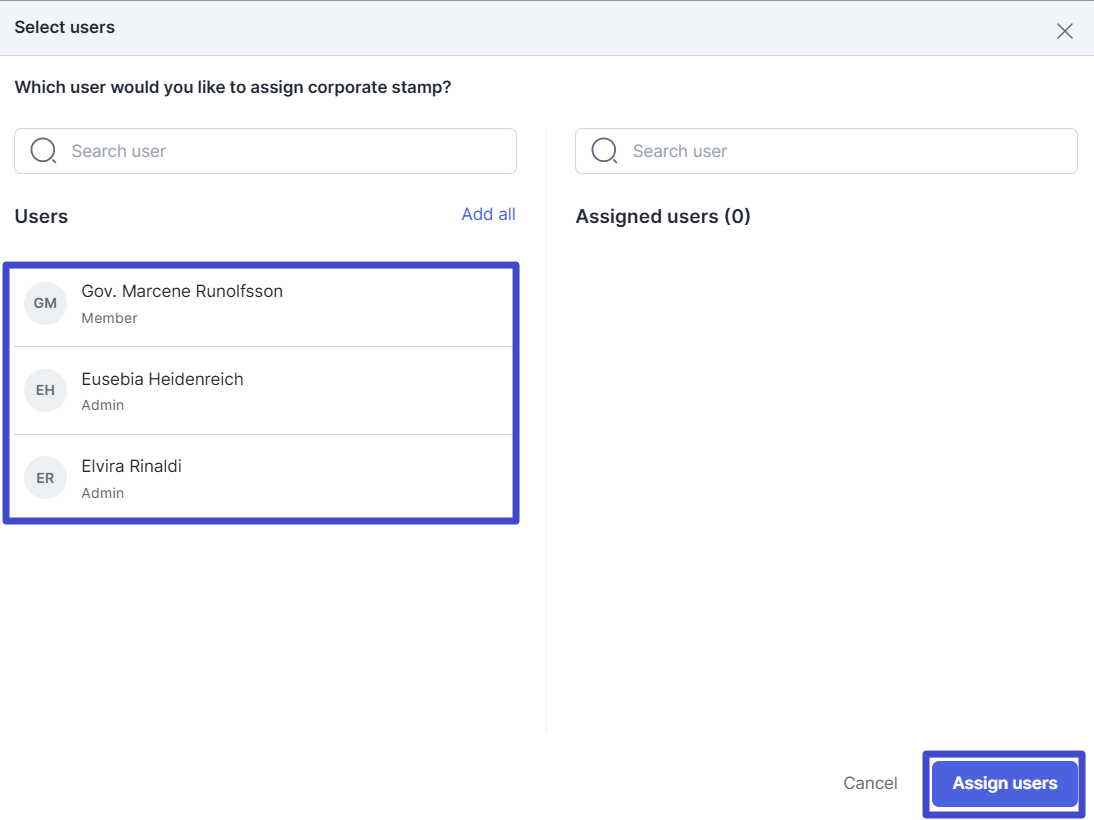
Task: Add all users to assigned list
Action: 488,214
